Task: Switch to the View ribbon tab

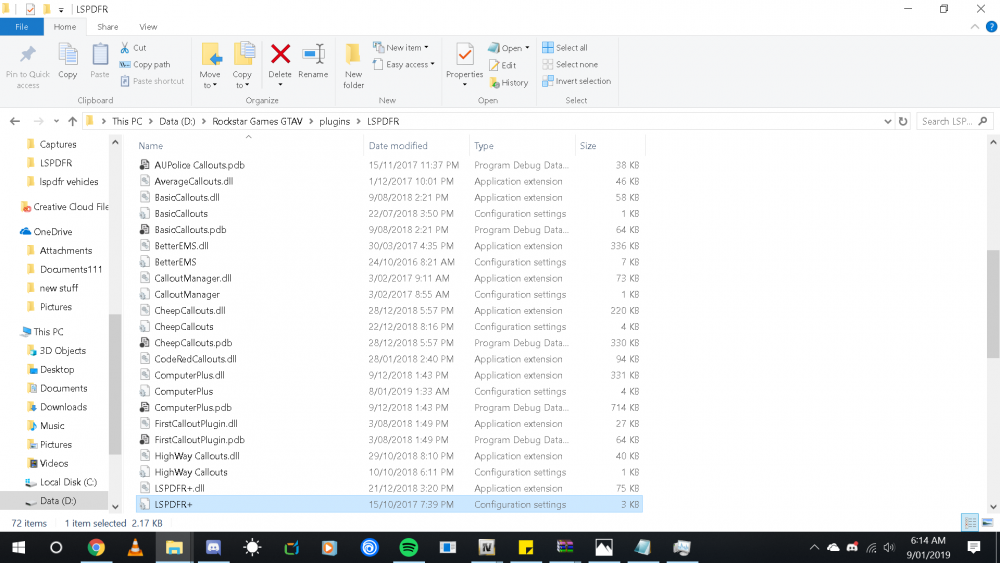Action: point(148,27)
